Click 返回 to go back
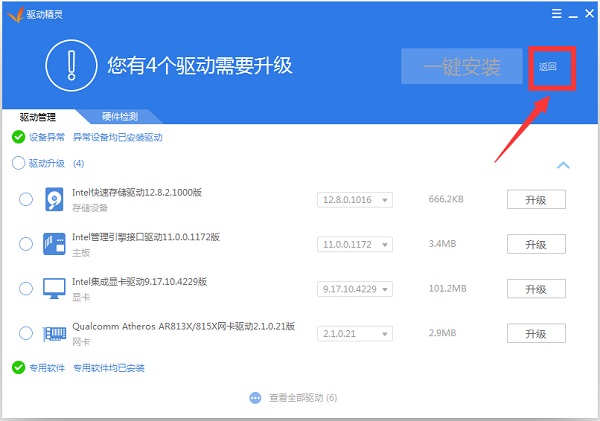 [x=548, y=67]
